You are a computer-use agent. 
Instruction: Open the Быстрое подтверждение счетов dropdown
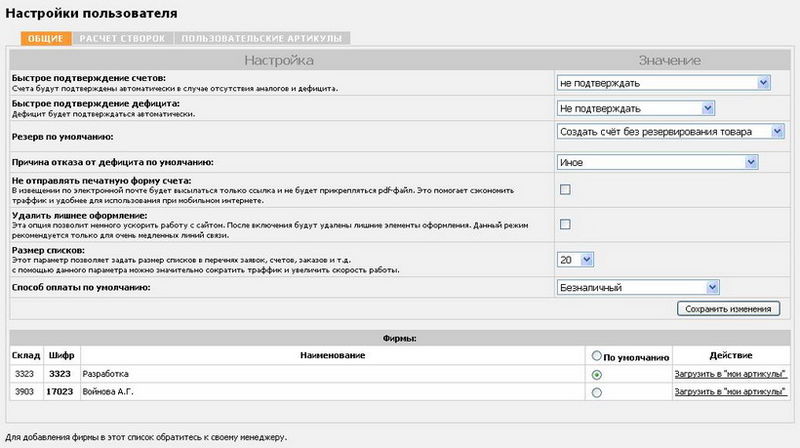(x=663, y=82)
